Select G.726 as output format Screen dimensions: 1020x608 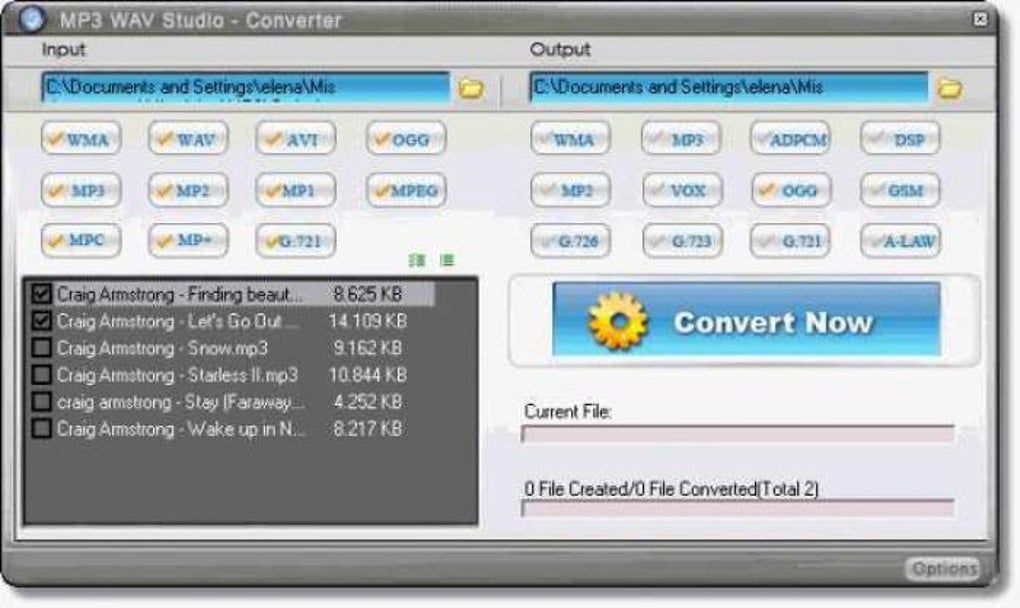[570, 241]
